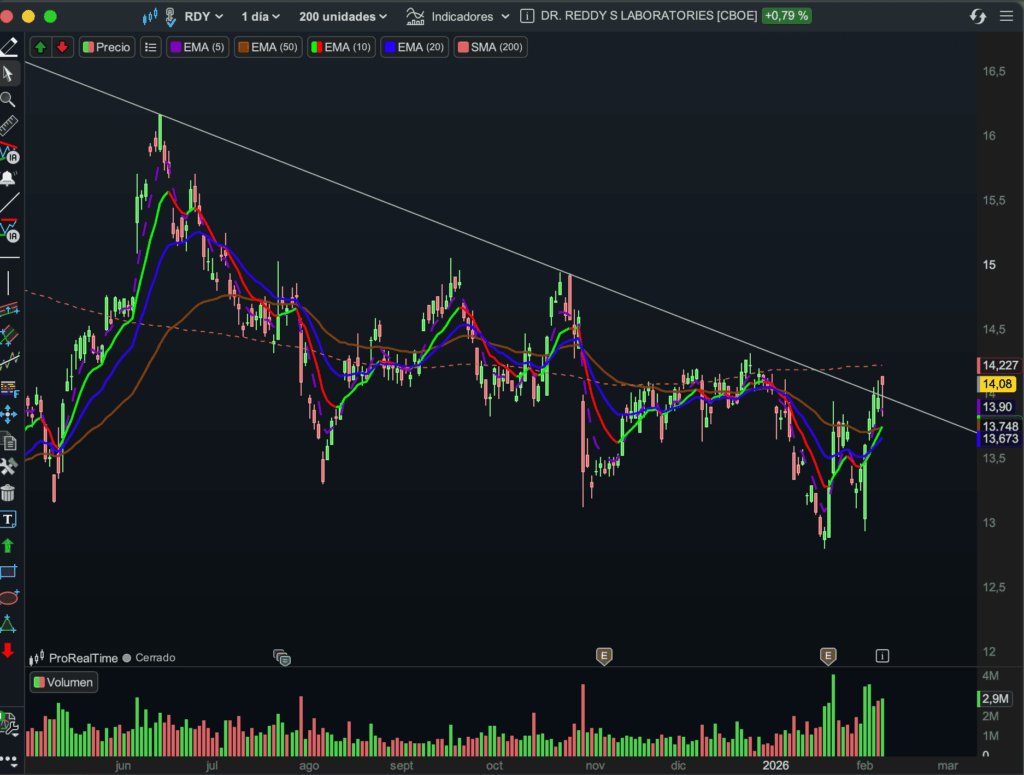This screenshot has height=775, width=1024.
Task: Click the Volumen panel label
Action: pos(63,683)
